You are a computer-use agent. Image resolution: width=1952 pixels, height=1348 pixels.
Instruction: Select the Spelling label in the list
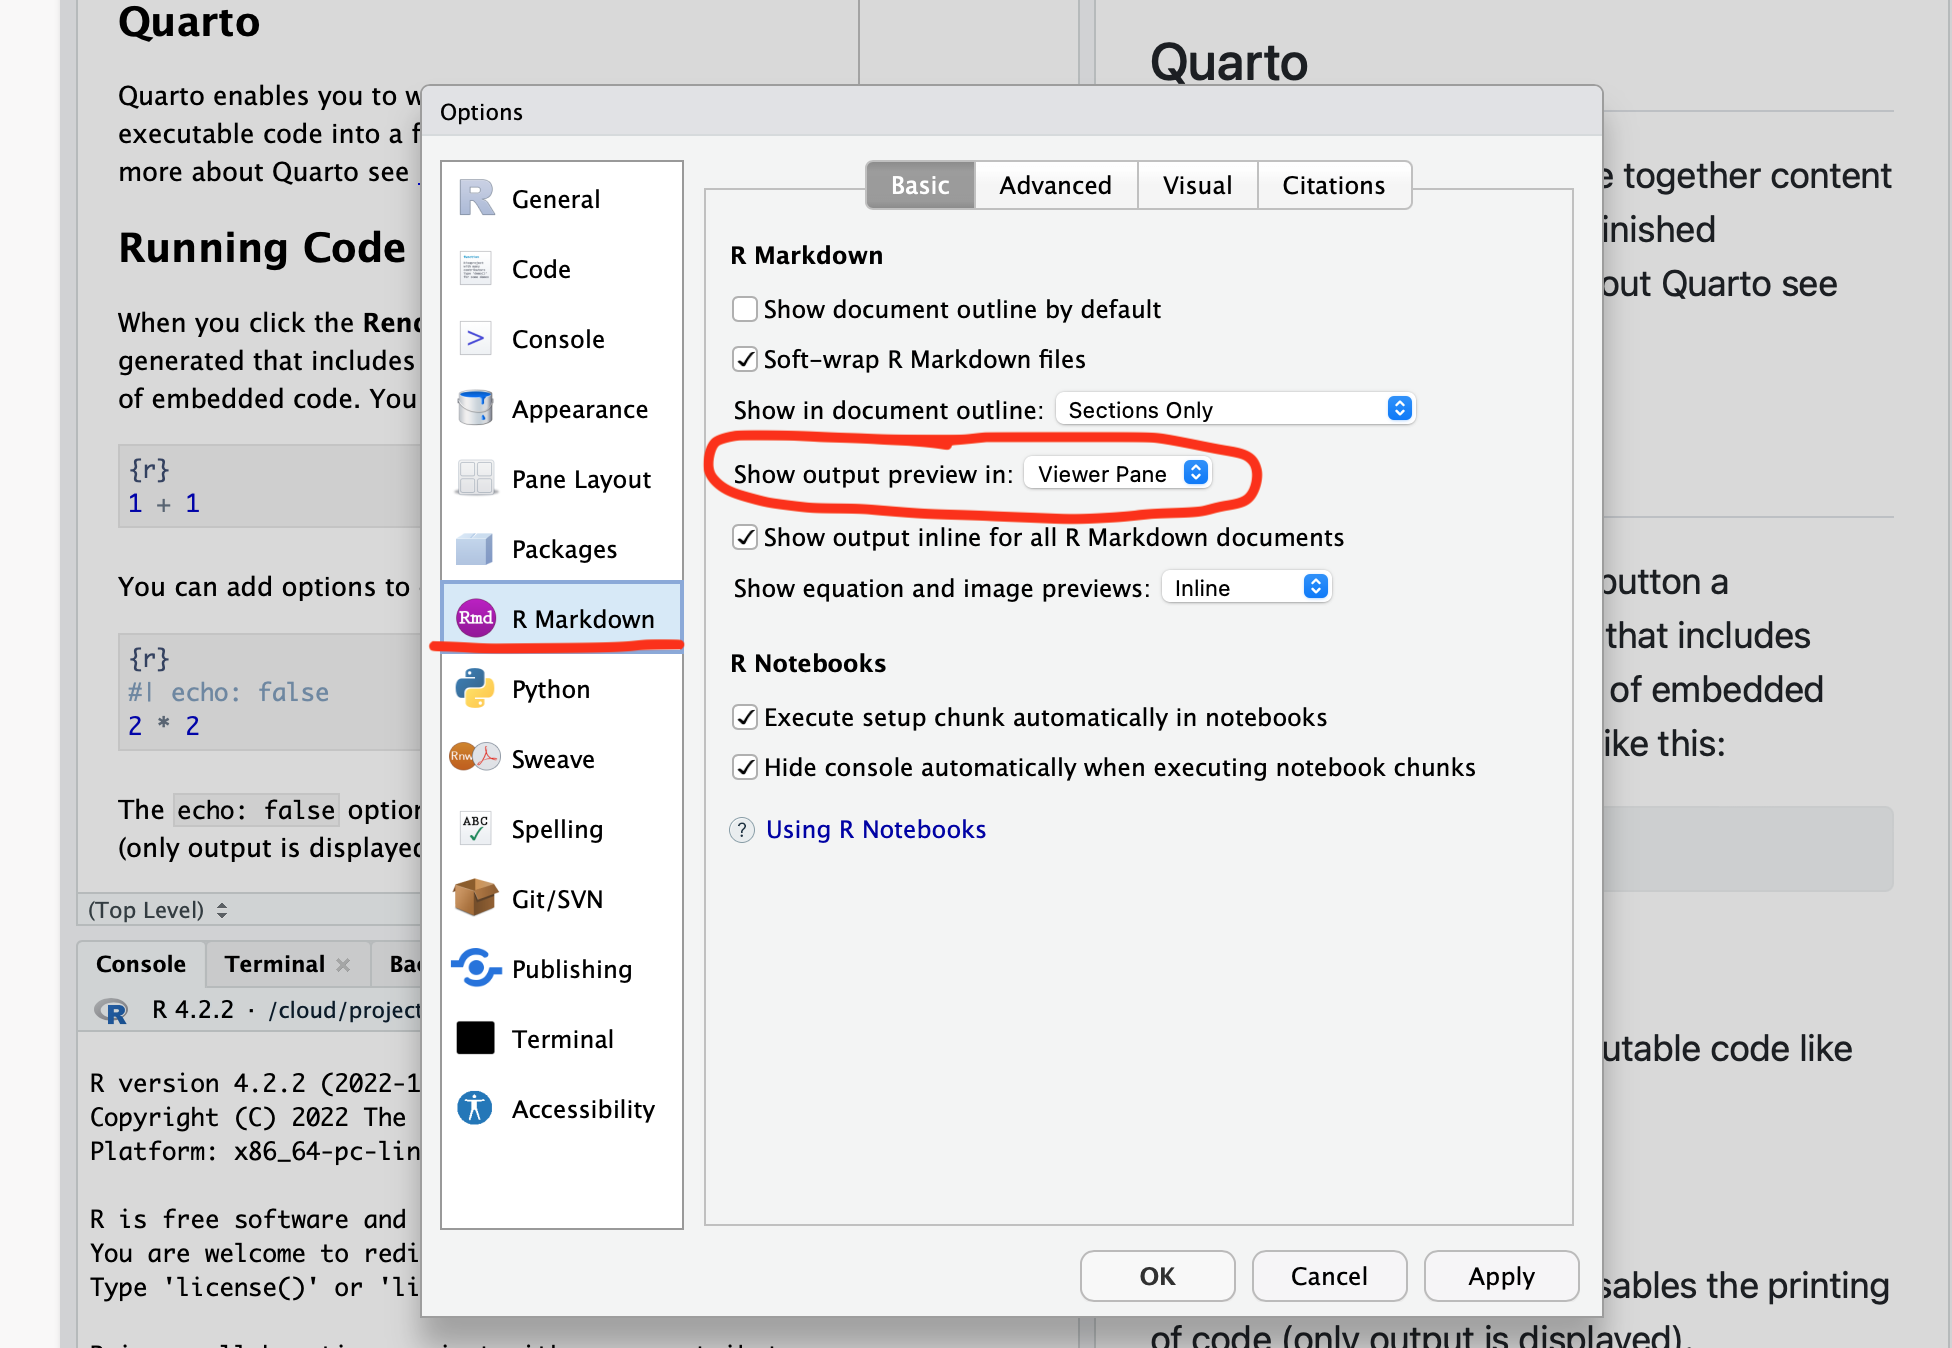[x=557, y=829]
